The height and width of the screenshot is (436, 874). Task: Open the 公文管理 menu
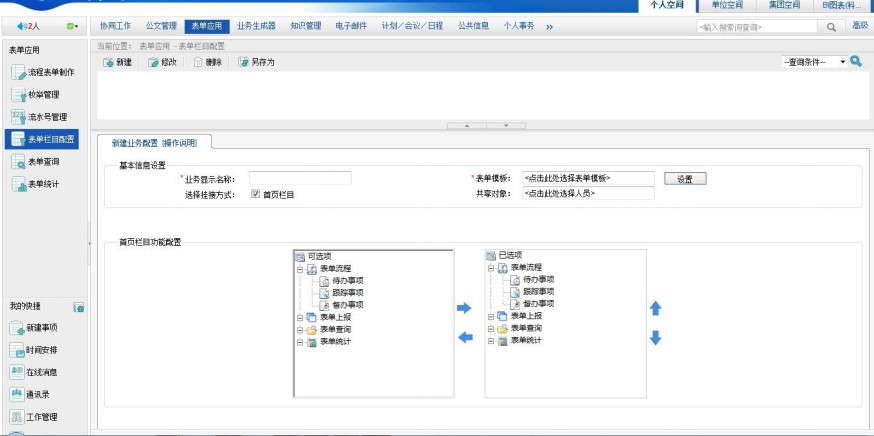[161, 26]
